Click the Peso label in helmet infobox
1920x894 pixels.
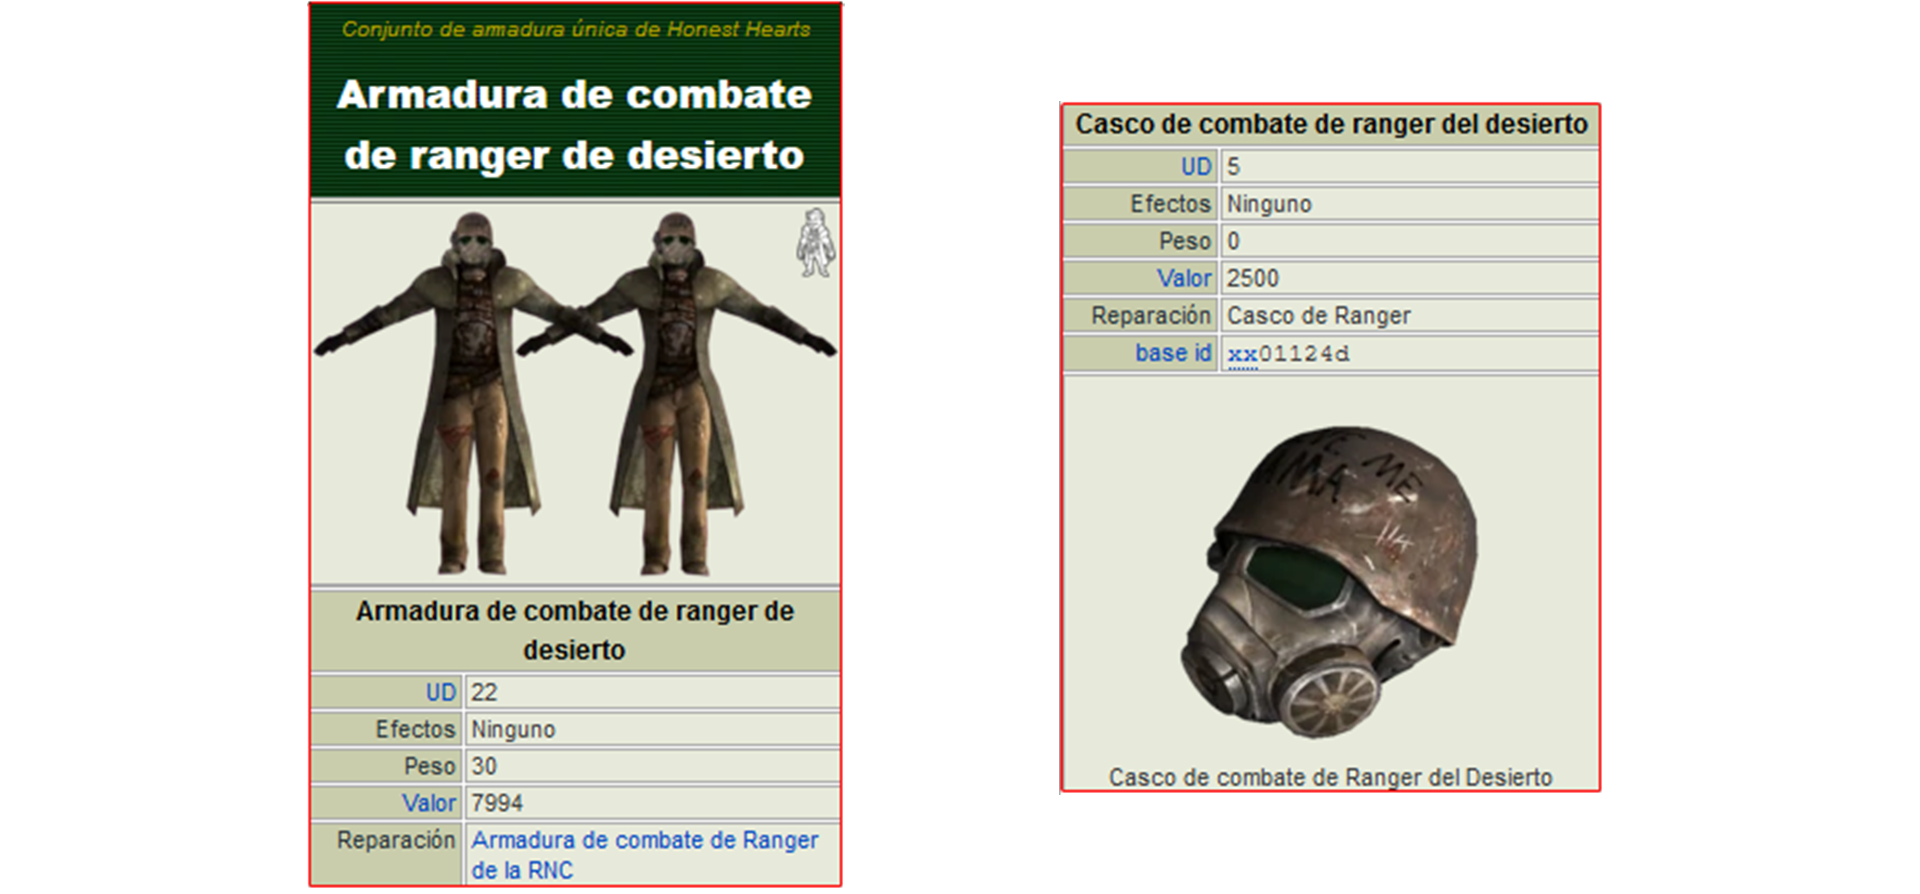pyautogui.click(x=1185, y=241)
